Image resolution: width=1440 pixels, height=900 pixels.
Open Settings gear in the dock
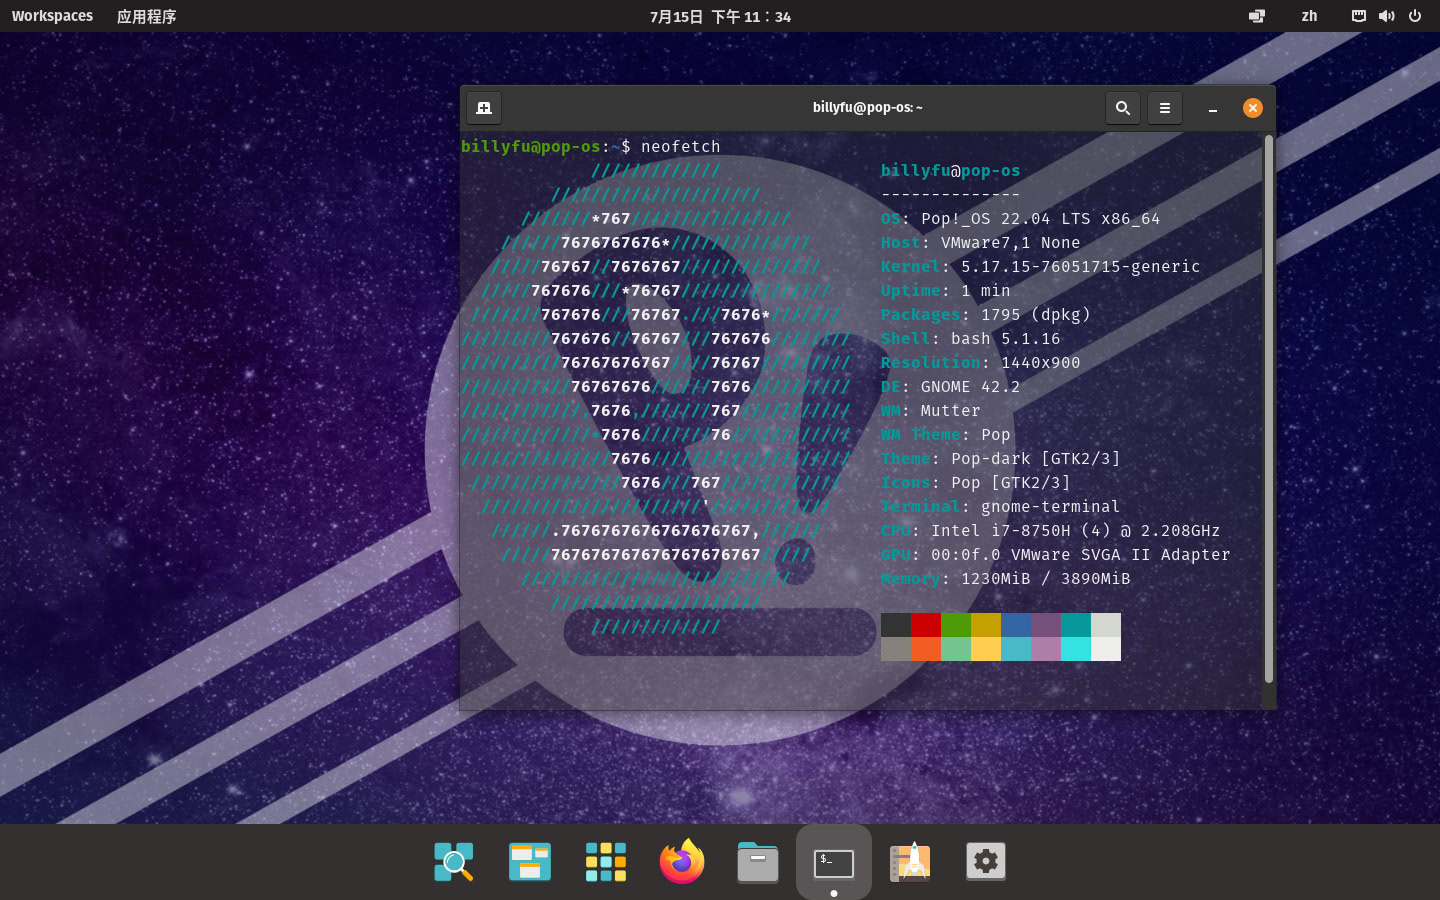pos(986,862)
